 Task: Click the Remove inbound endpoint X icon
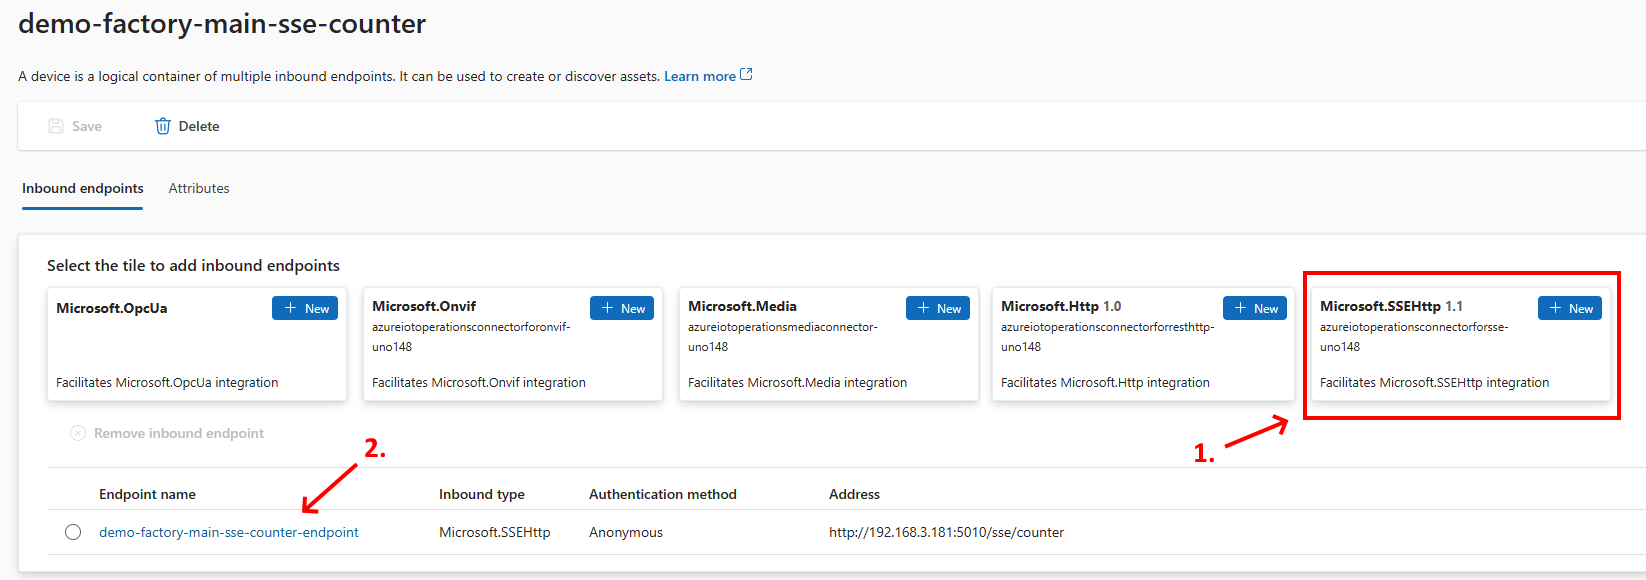tap(78, 433)
